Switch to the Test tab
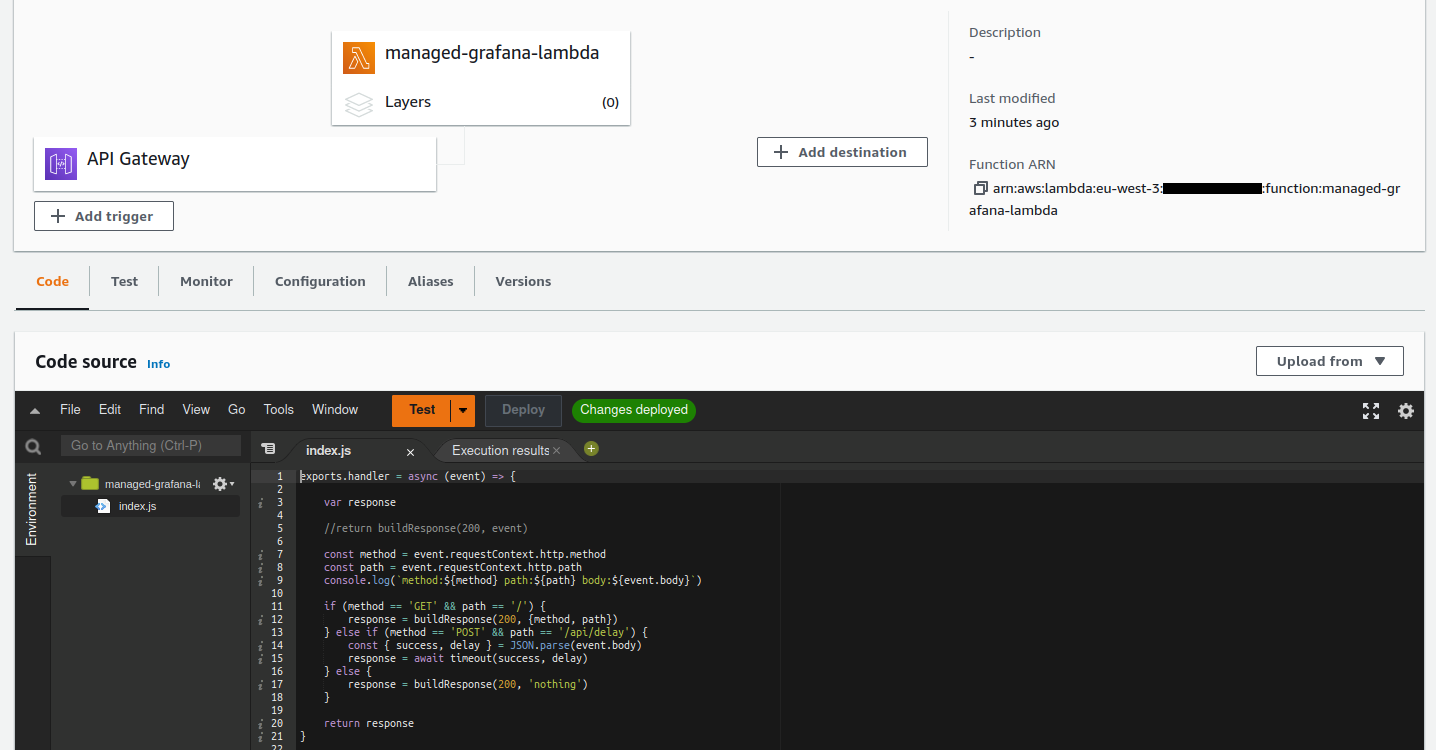This screenshot has width=1436, height=750. coord(125,282)
